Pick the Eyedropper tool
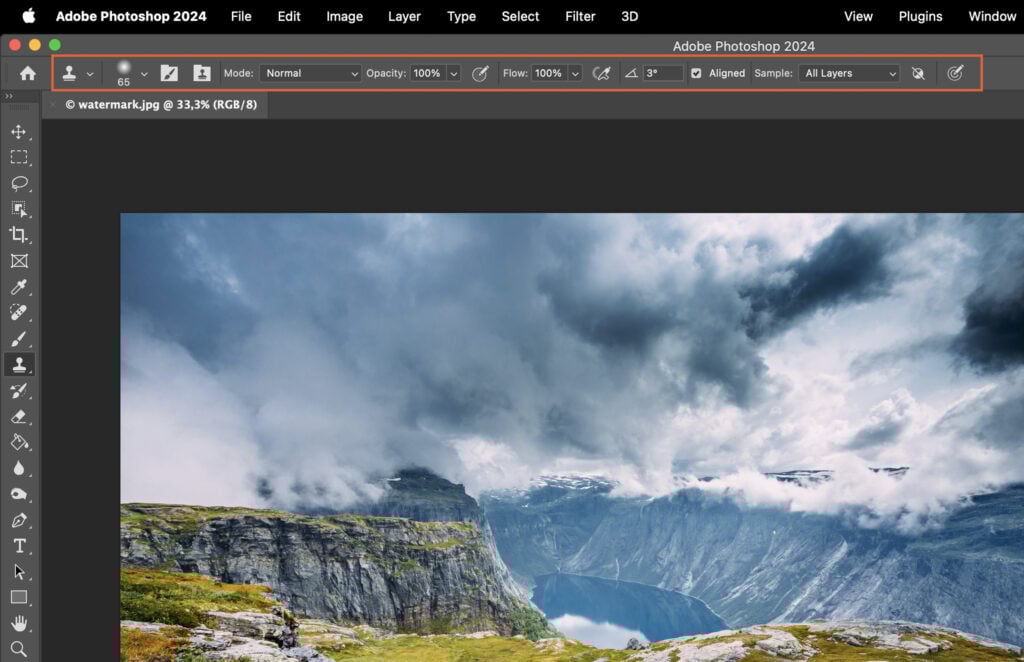The image size is (1024, 662). click(x=20, y=287)
